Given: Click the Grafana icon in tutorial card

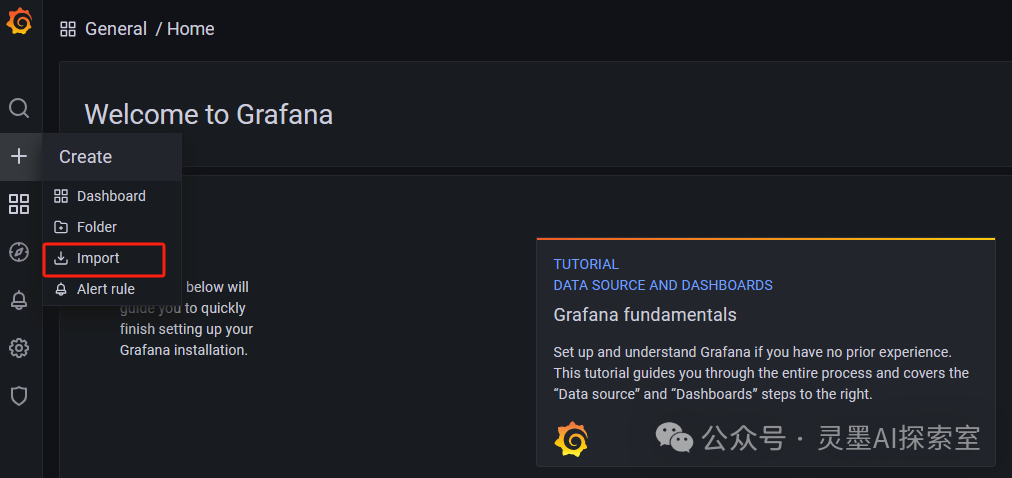Looking at the screenshot, I should pyautogui.click(x=571, y=439).
